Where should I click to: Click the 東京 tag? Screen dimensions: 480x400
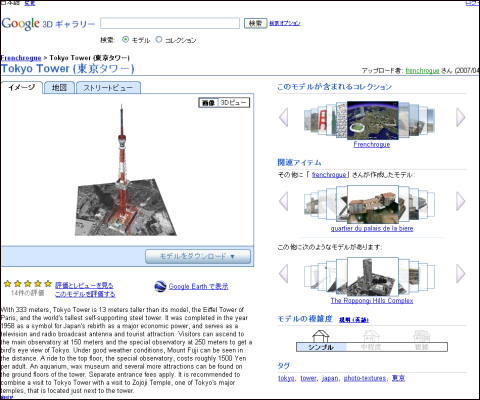(398, 378)
